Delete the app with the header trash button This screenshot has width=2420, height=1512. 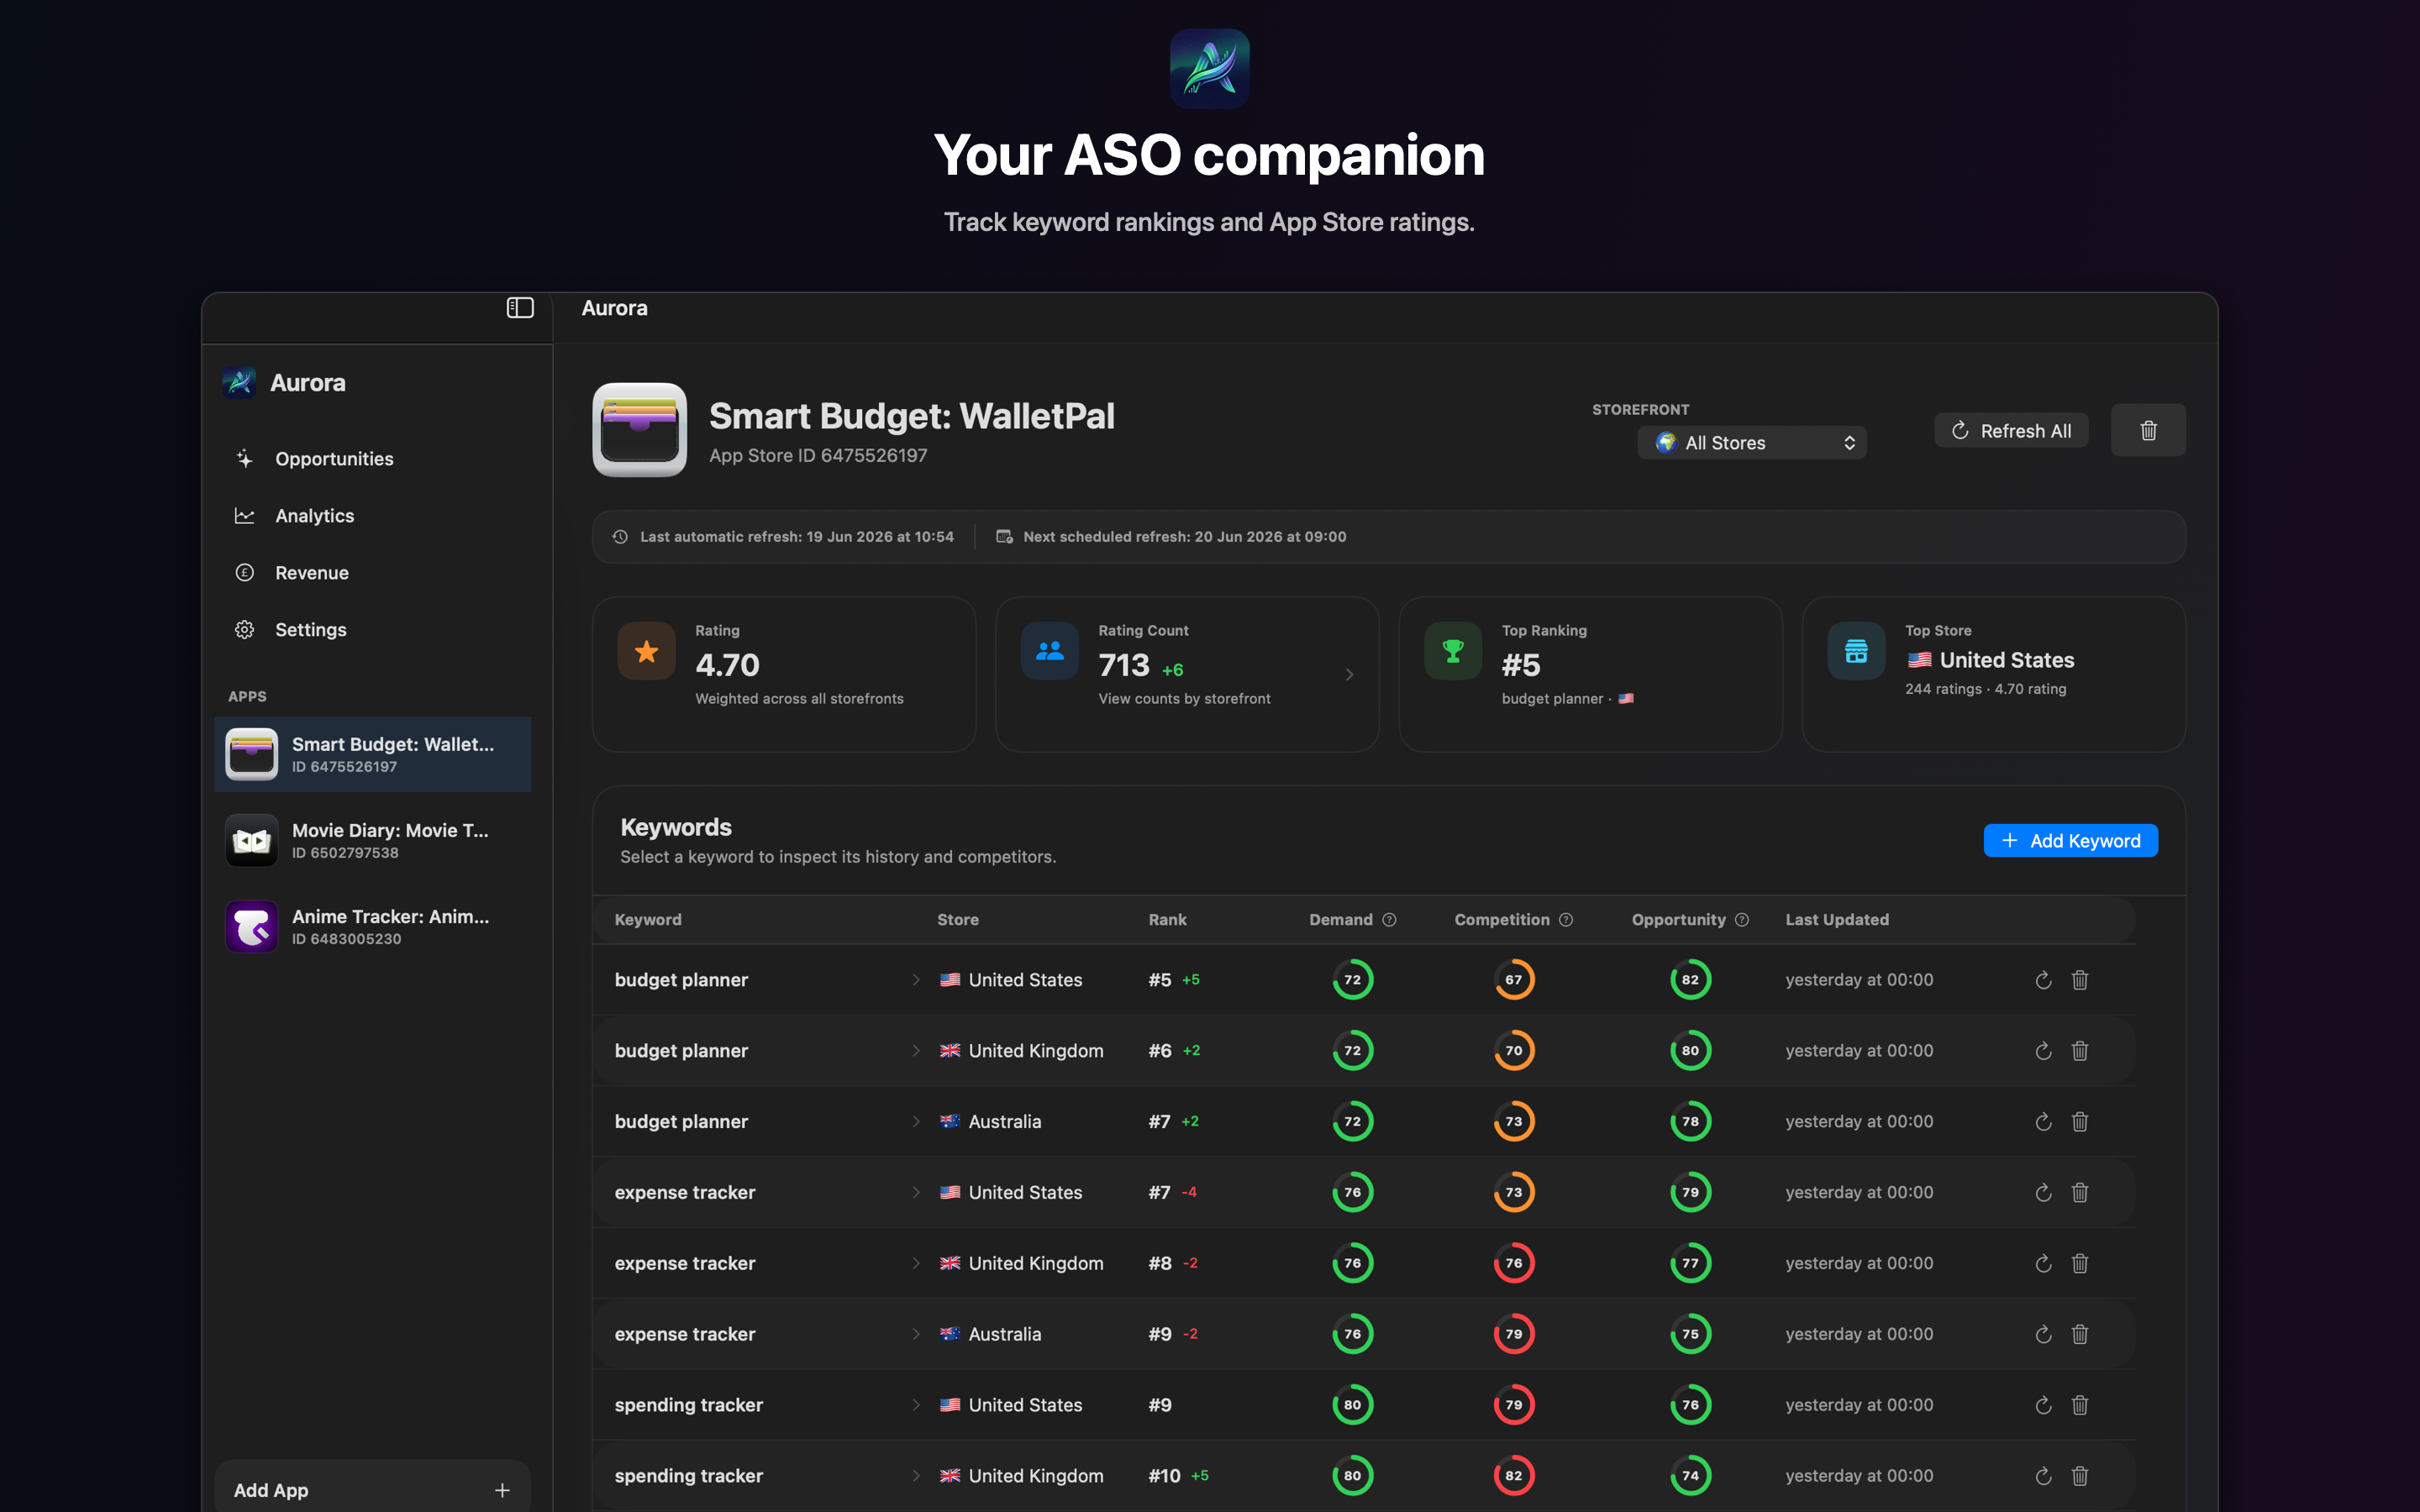[x=2148, y=431]
